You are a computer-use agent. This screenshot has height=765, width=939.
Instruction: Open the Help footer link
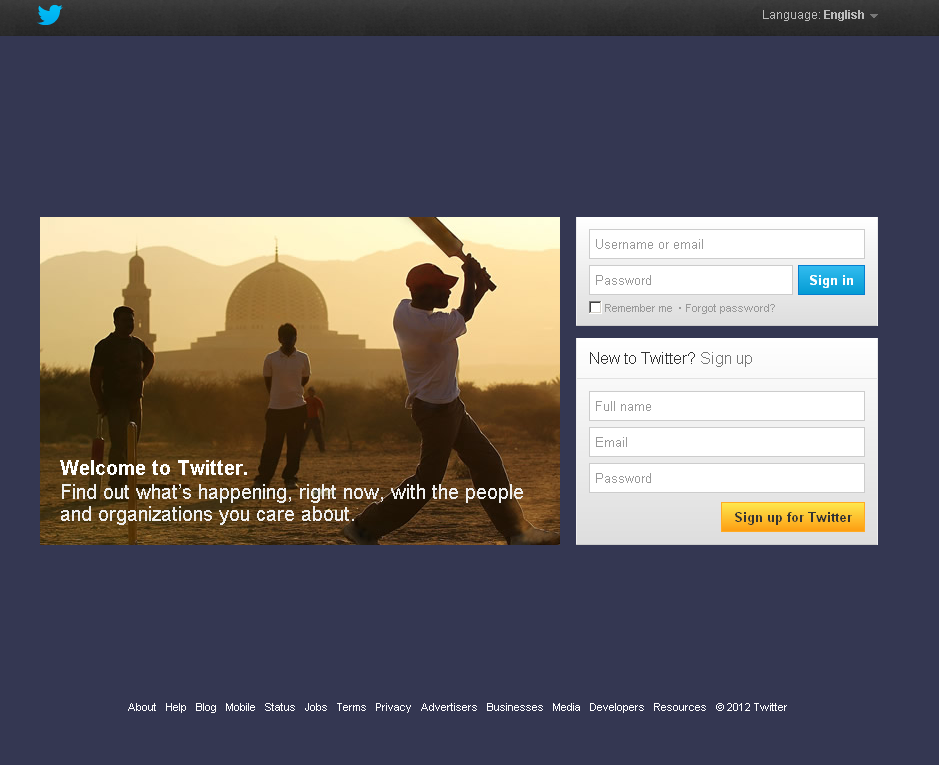175,707
